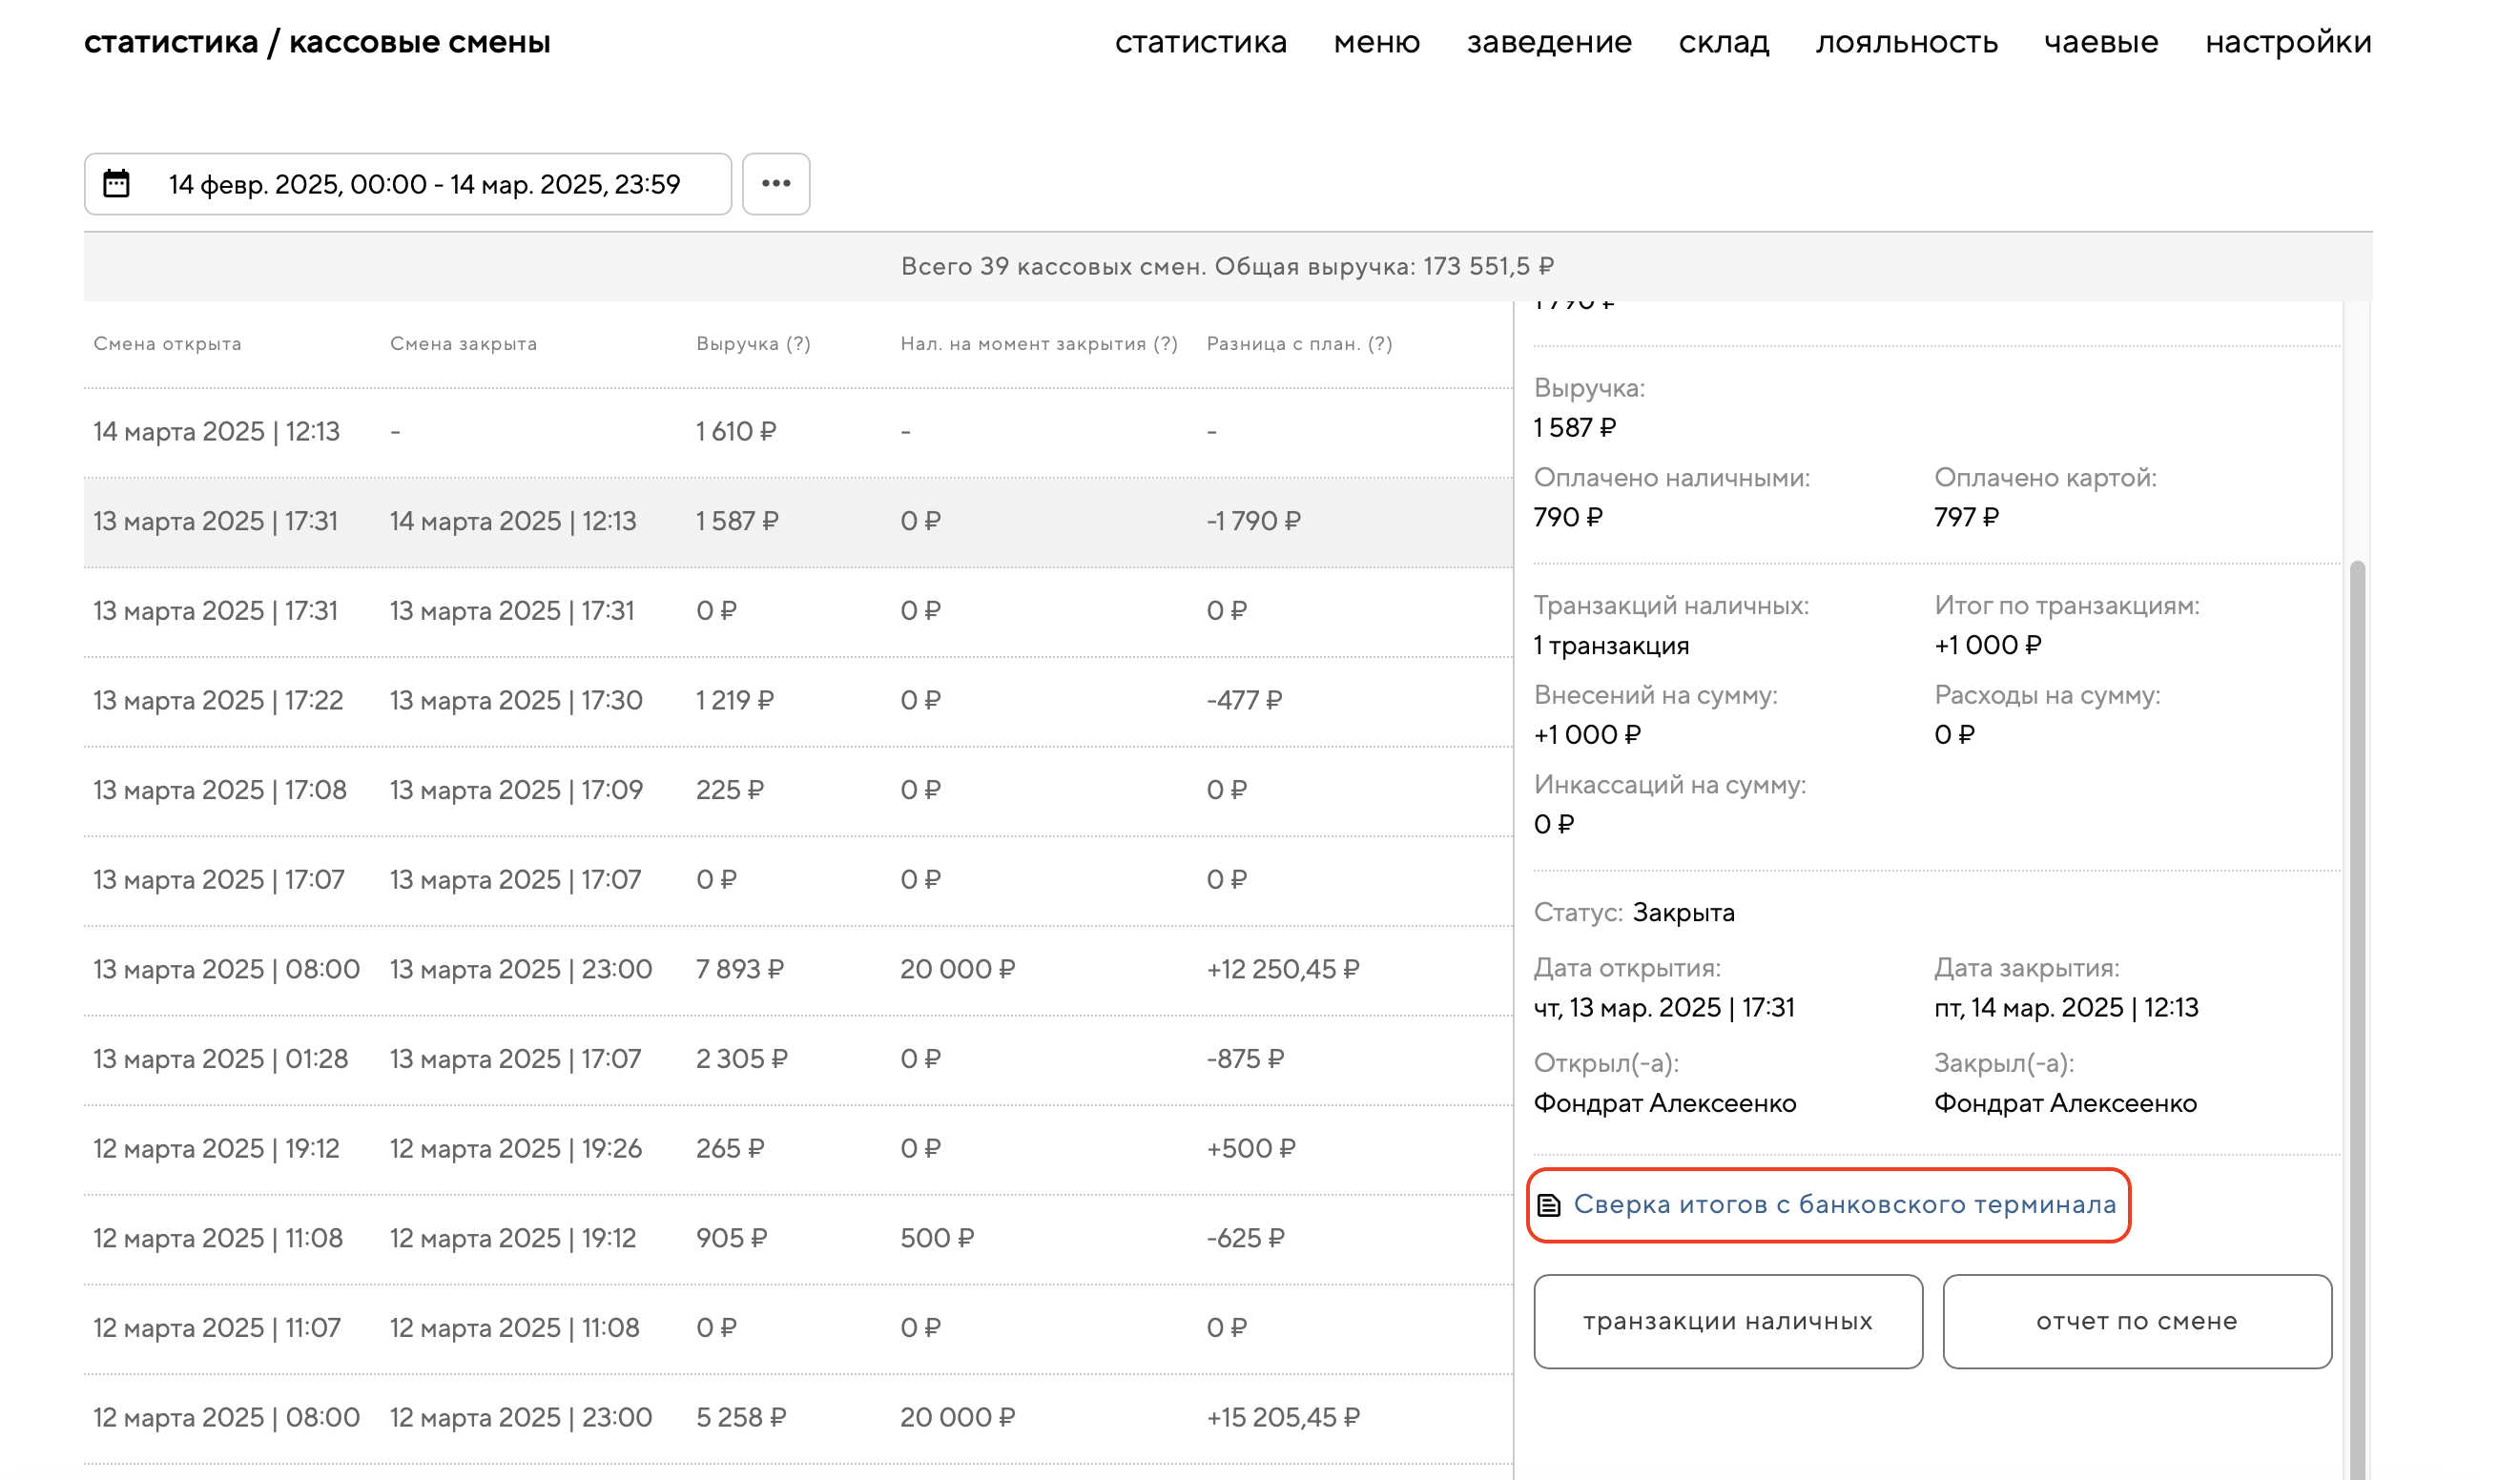Click the document icon beside Сверка итогов
The width and height of the screenshot is (2520, 1480).
click(1549, 1206)
